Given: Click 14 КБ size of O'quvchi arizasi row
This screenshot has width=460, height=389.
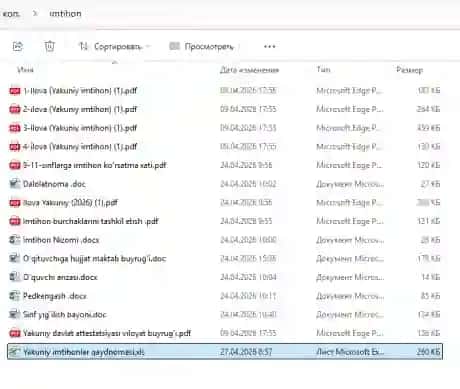Looking at the screenshot, I should [x=431, y=277].
